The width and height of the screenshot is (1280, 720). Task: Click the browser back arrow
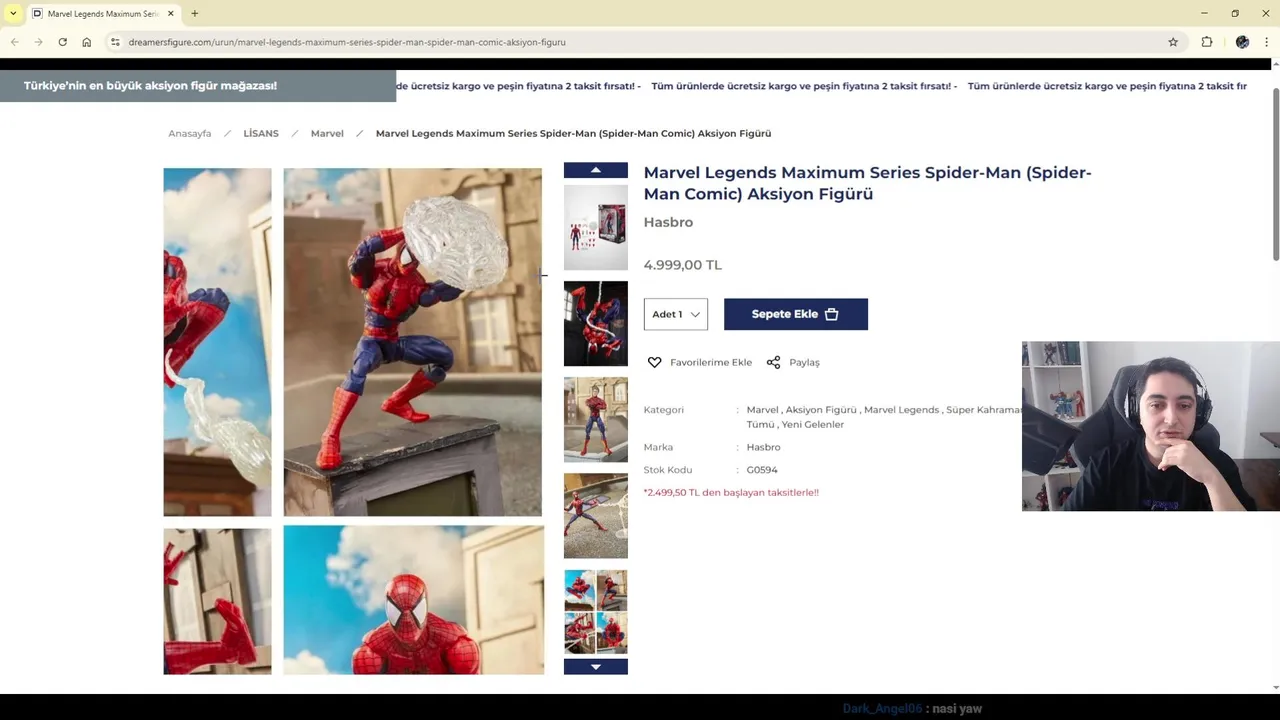15,42
